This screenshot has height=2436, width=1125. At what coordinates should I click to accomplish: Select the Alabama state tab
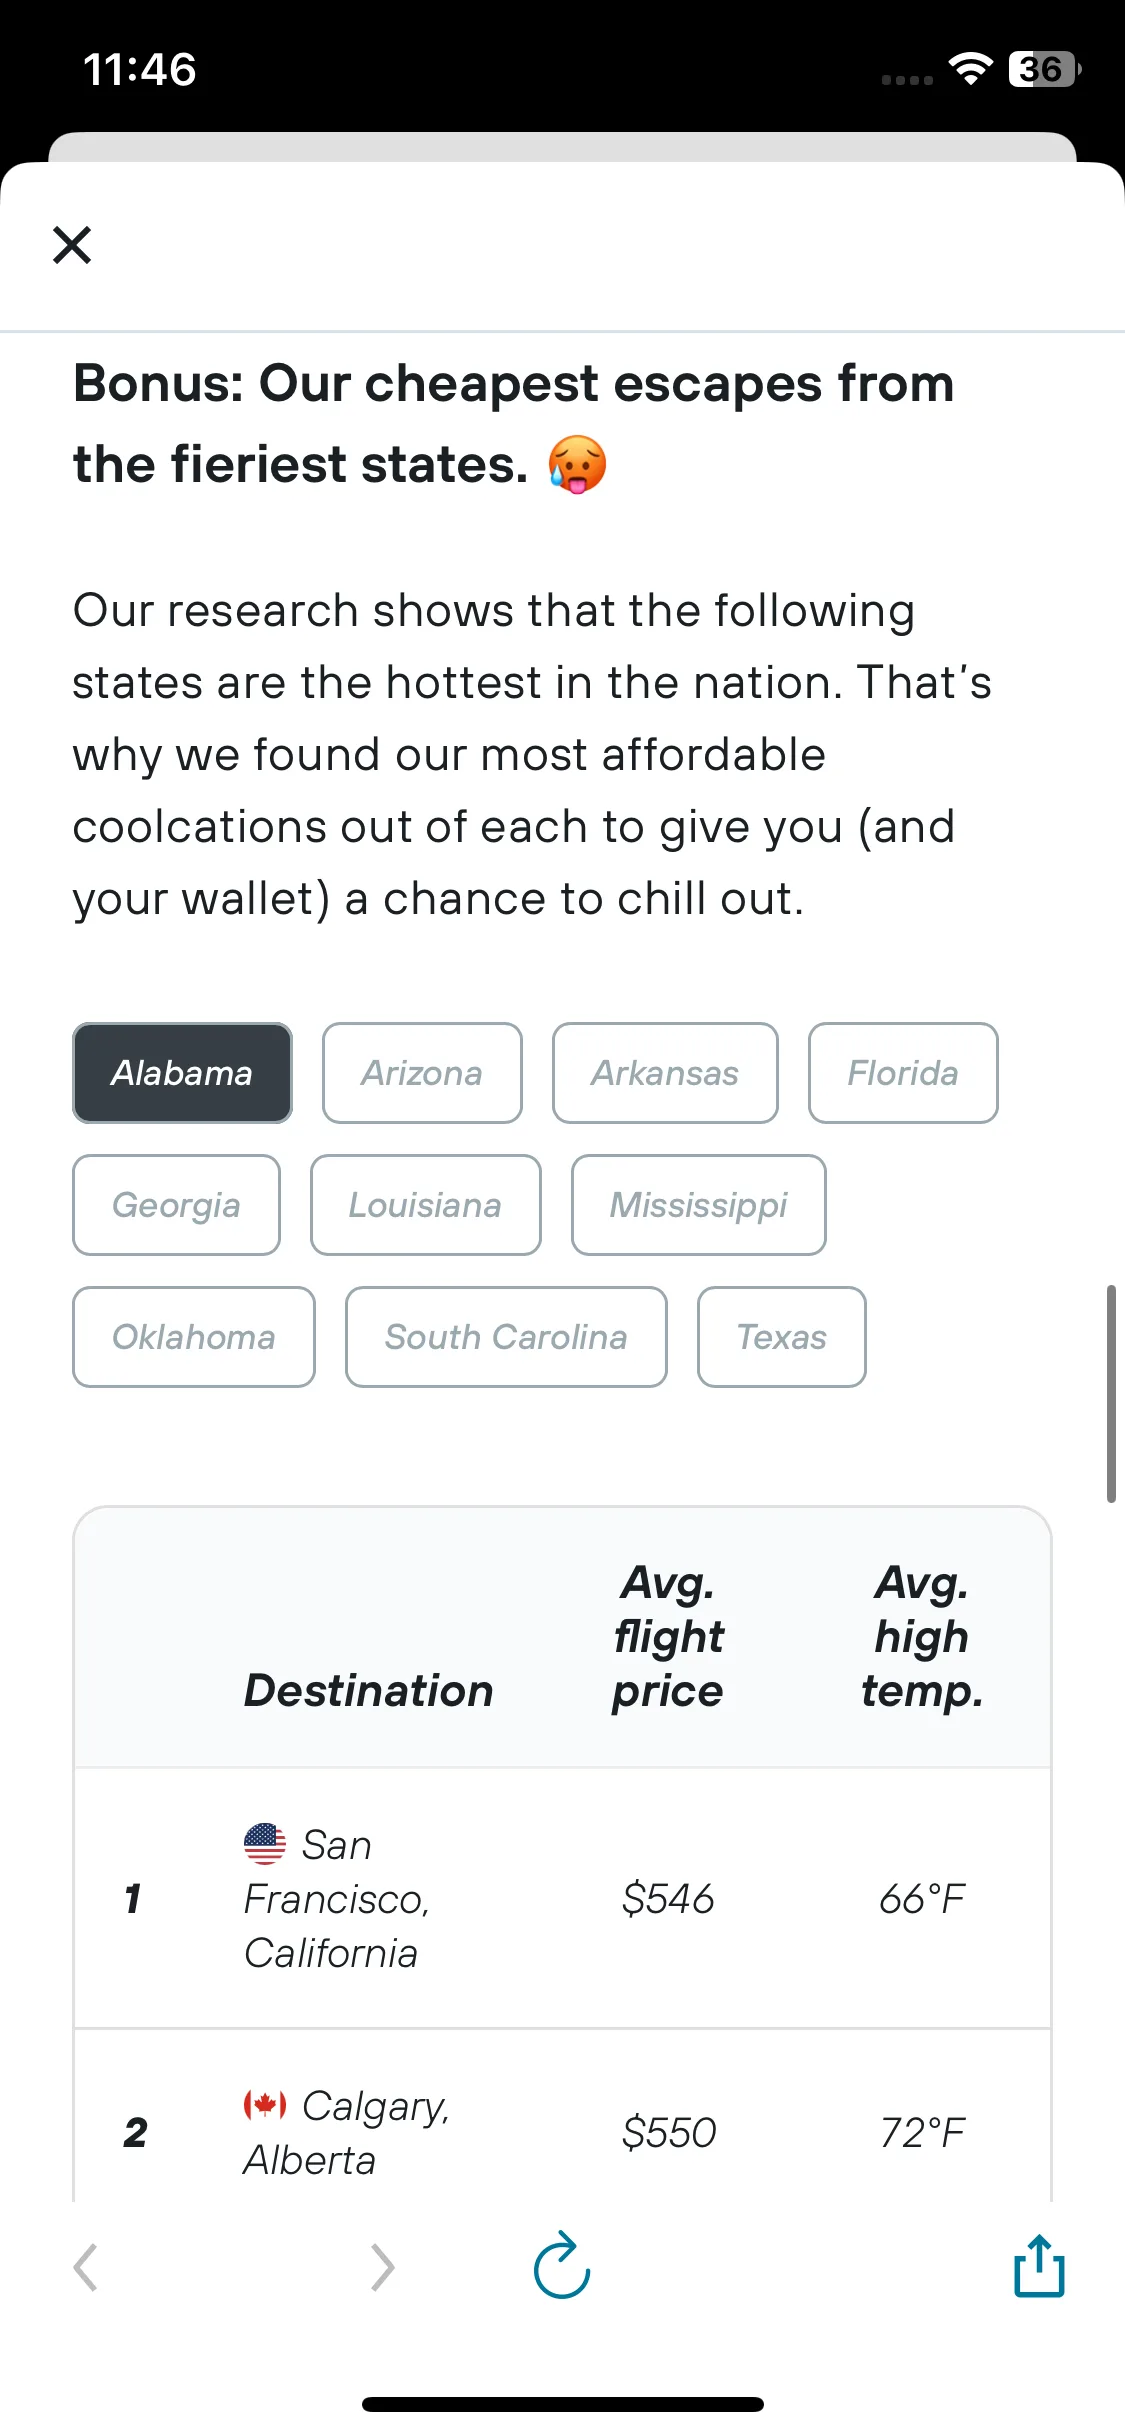[182, 1073]
